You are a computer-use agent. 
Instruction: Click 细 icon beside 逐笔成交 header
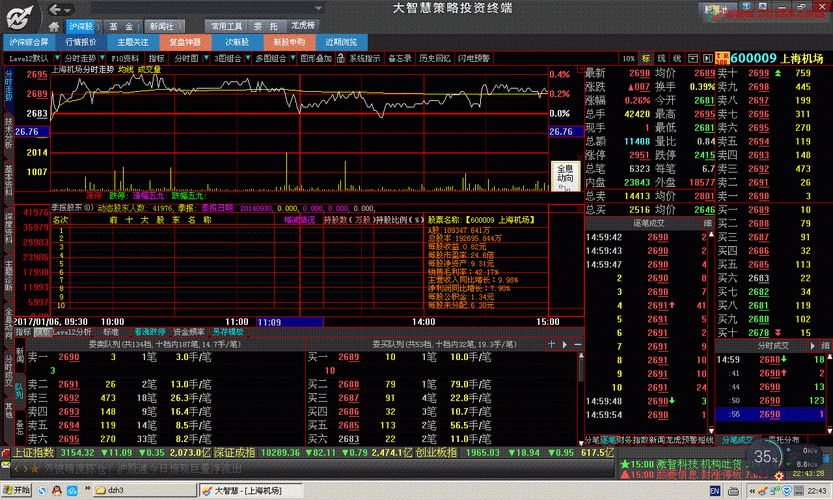pyautogui.click(x=708, y=224)
